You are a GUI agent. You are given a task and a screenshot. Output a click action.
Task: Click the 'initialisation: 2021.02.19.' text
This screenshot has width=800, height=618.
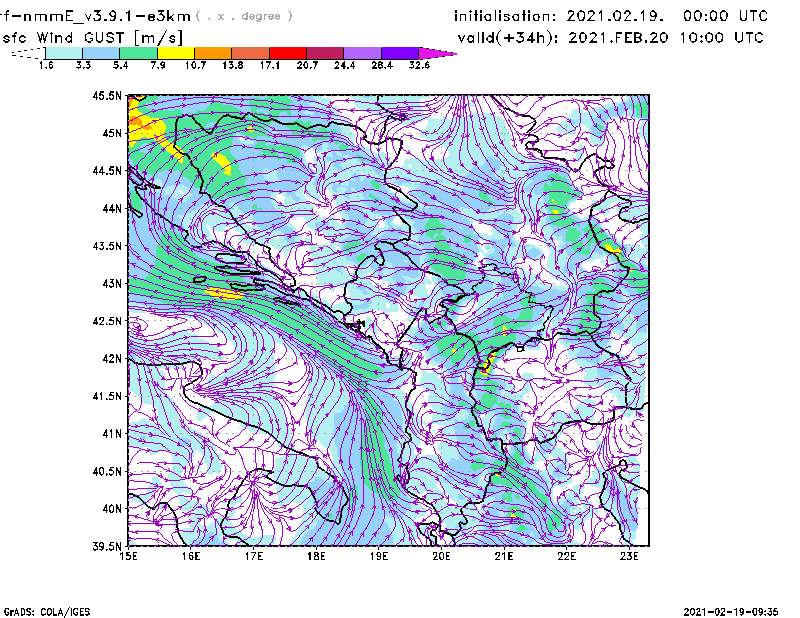click(559, 16)
